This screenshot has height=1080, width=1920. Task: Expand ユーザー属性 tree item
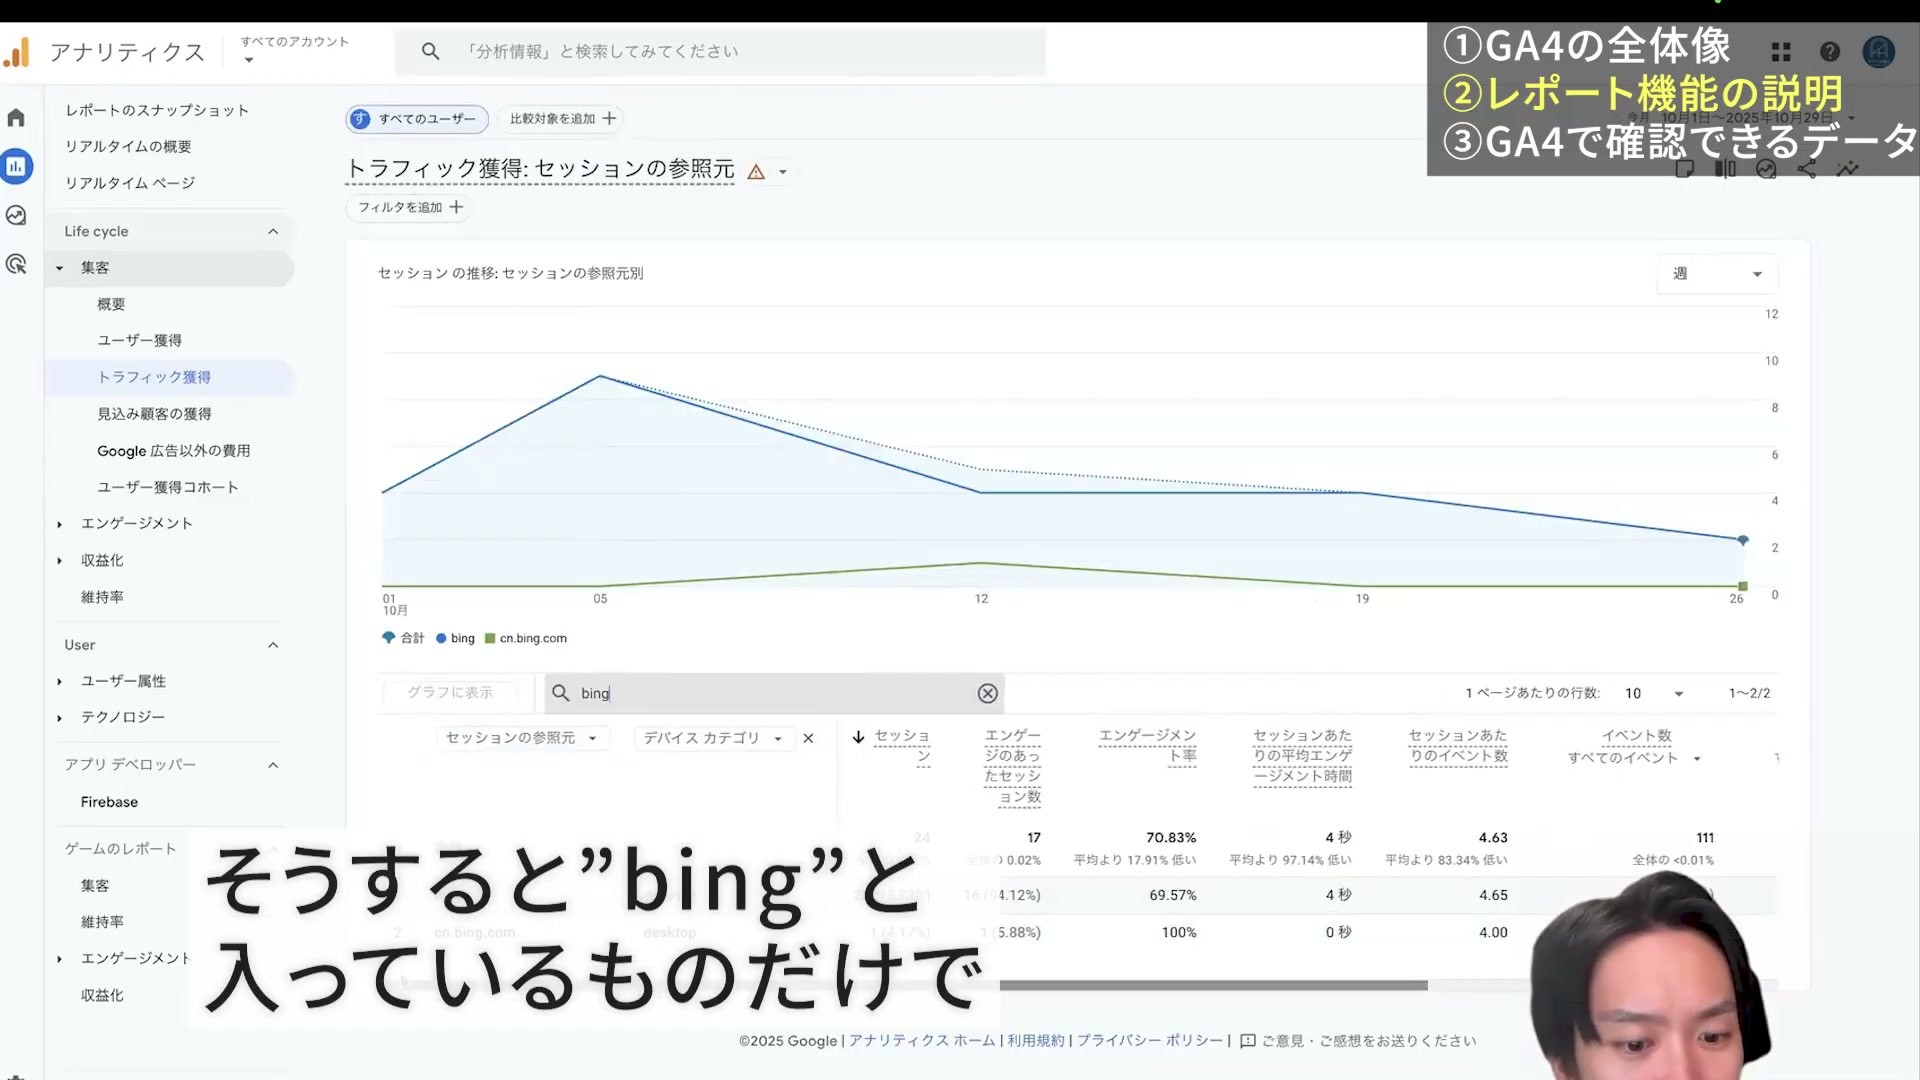tap(59, 682)
